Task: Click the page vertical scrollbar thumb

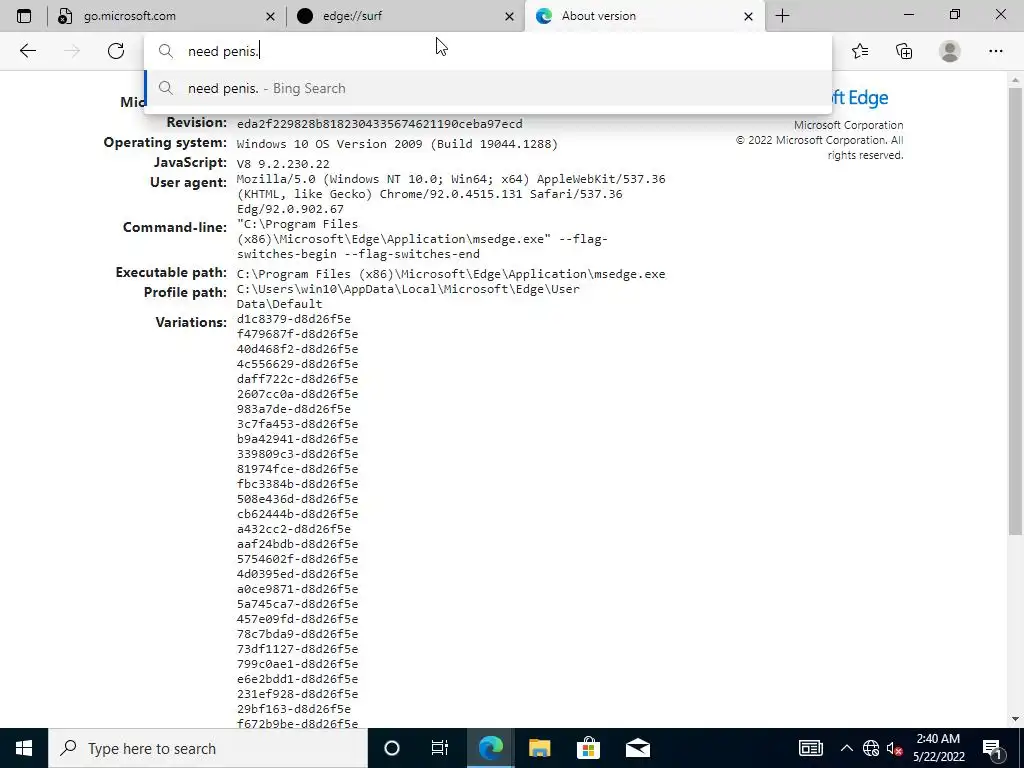Action: (x=1015, y=310)
